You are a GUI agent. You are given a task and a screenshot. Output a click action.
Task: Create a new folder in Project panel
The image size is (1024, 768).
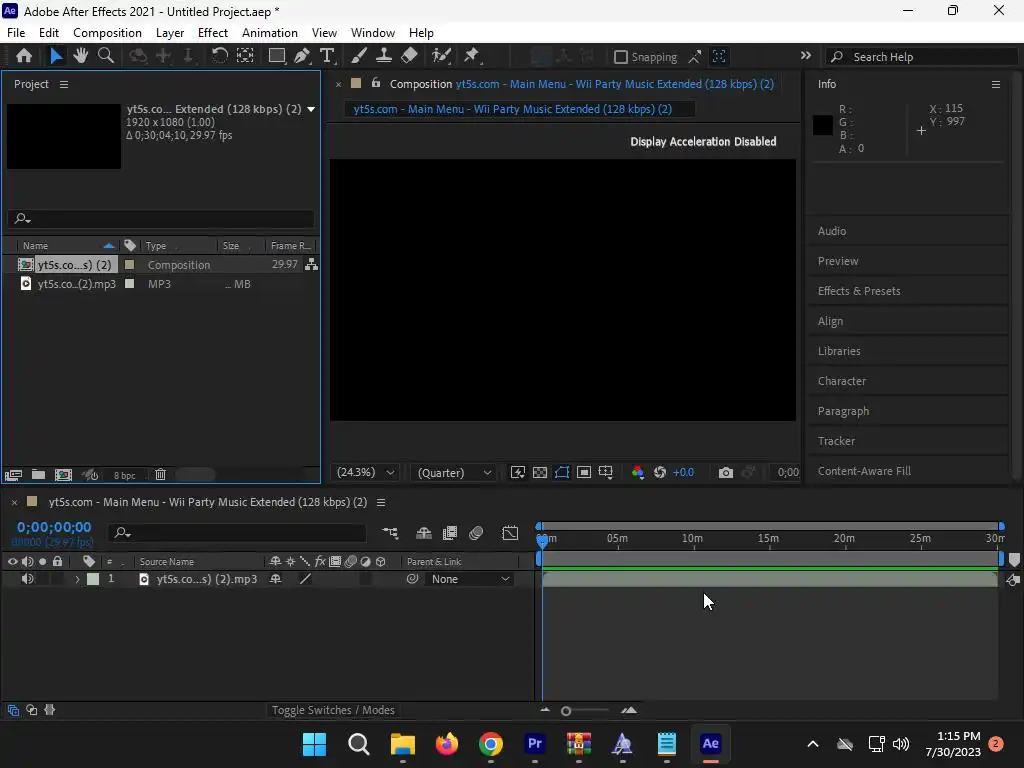39,475
